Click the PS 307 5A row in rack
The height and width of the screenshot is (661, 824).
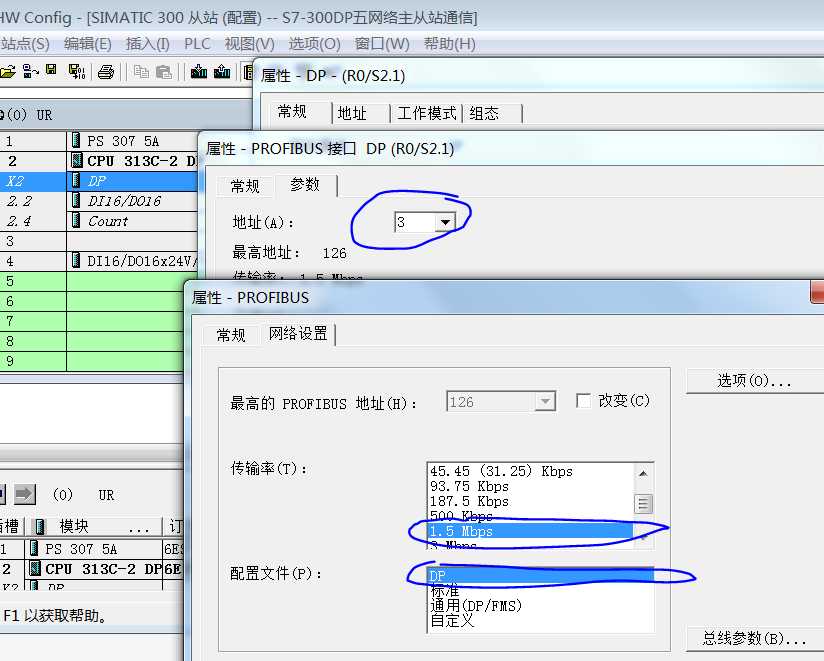coord(99,141)
